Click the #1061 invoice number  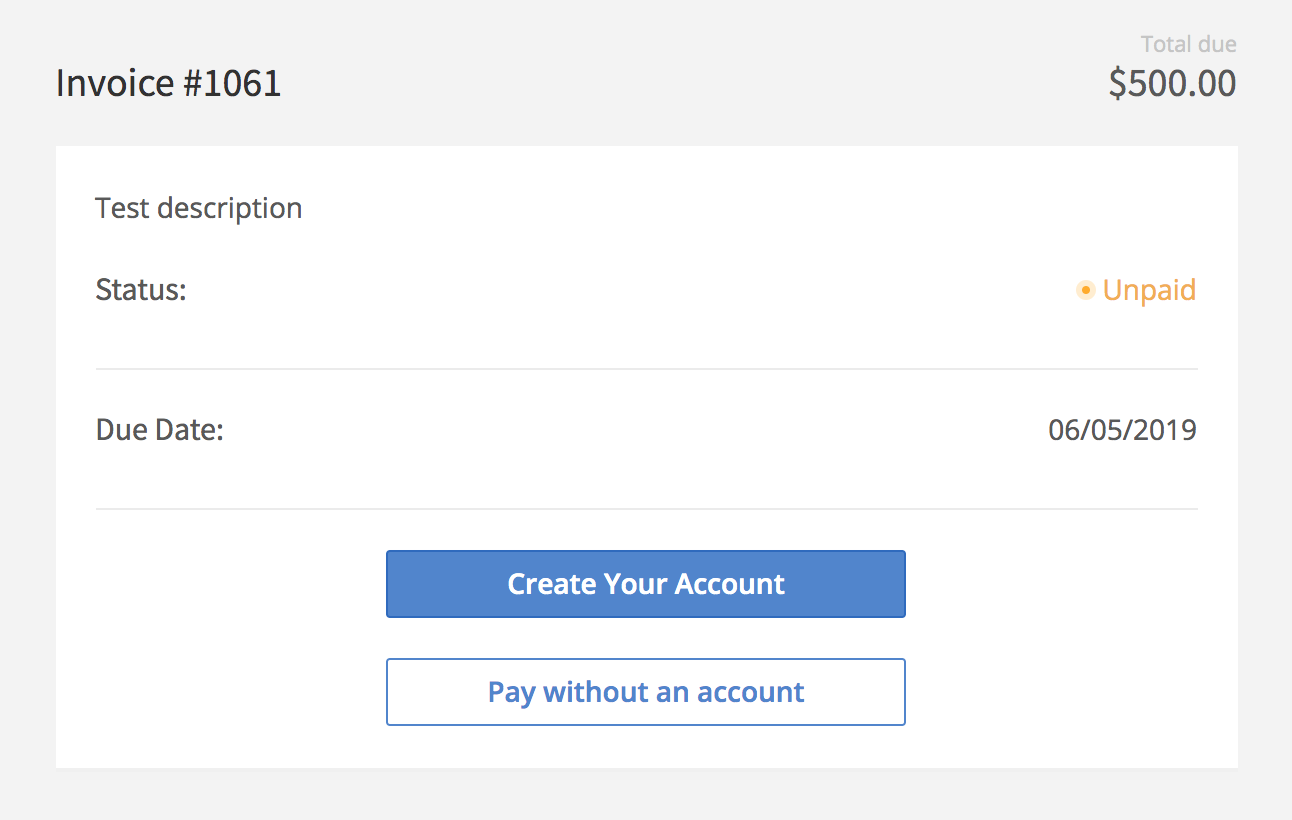point(232,83)
